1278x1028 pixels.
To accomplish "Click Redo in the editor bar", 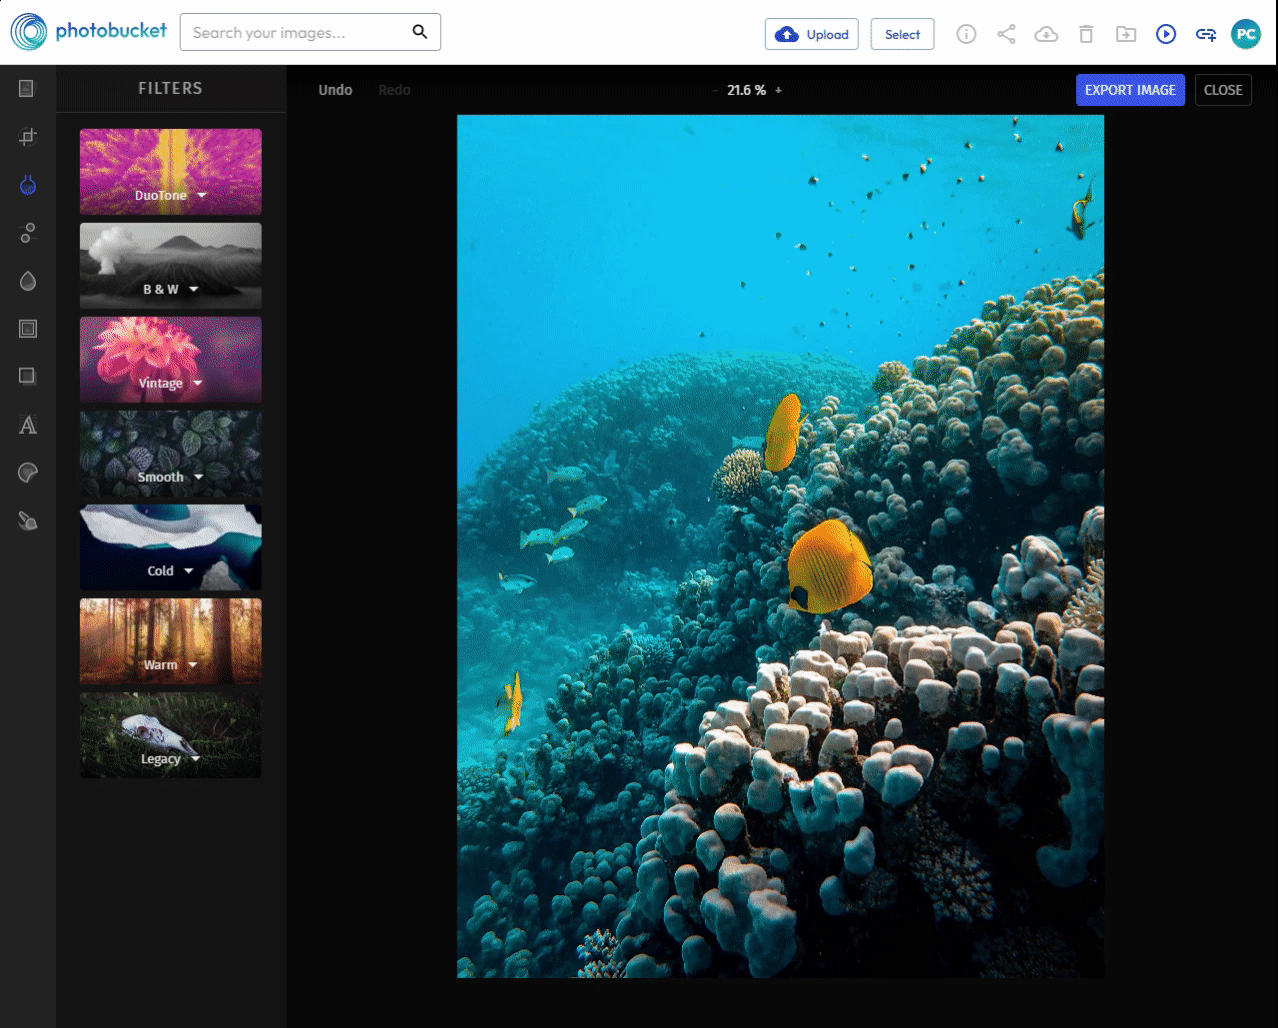I will [394, 90].
